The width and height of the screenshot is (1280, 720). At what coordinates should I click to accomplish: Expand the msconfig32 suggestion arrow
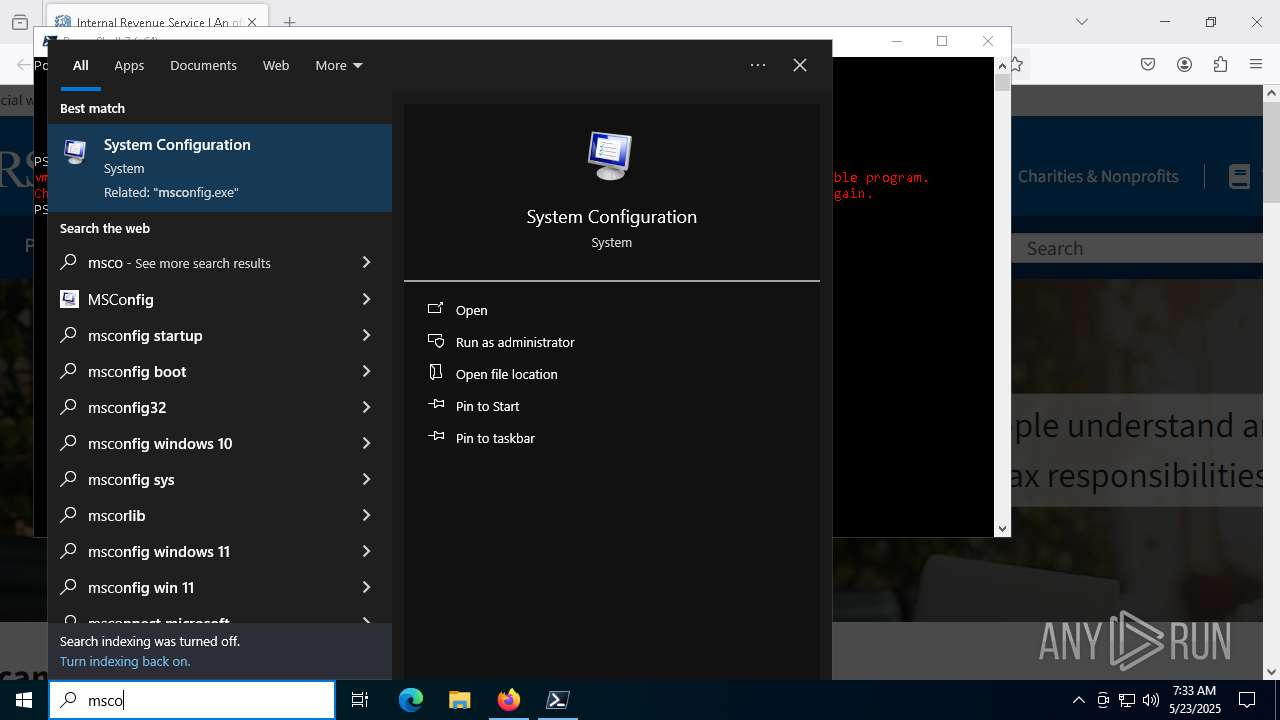366,407
